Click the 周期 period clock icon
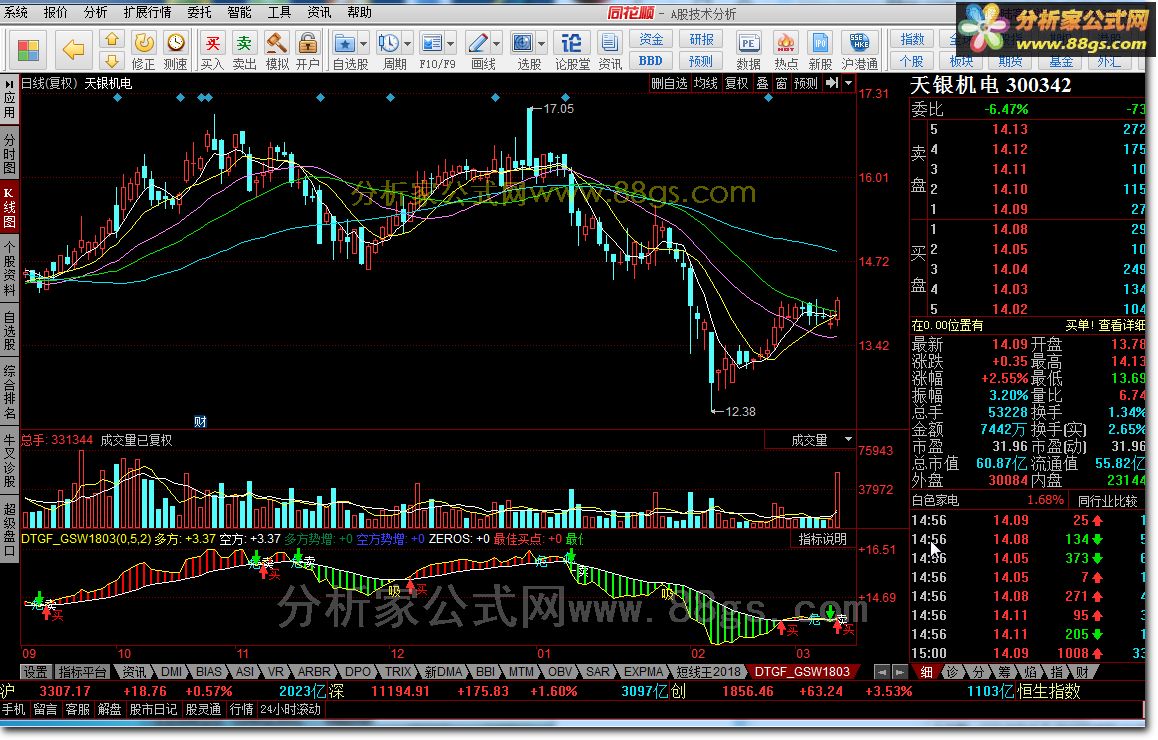 click(x=388, y=43)
